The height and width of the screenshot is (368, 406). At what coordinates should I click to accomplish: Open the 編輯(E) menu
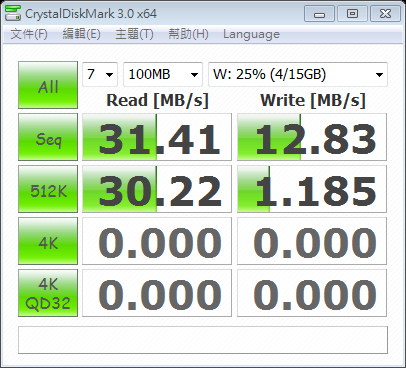(82, 34)
